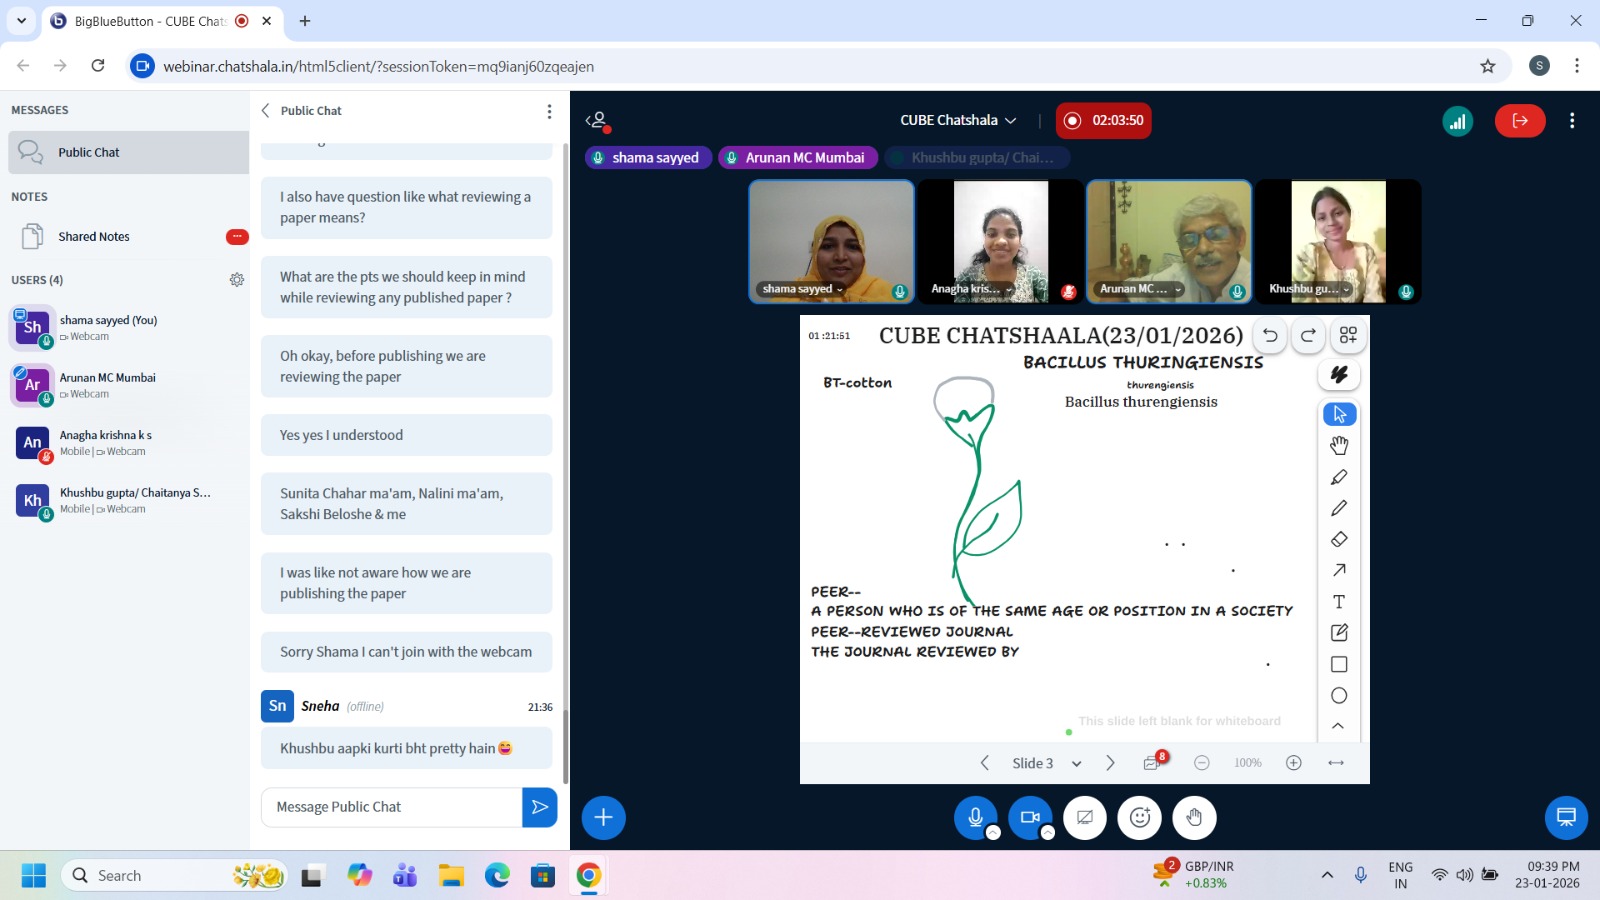
Task: Toggle screen sharing button
Action: 1085,818
